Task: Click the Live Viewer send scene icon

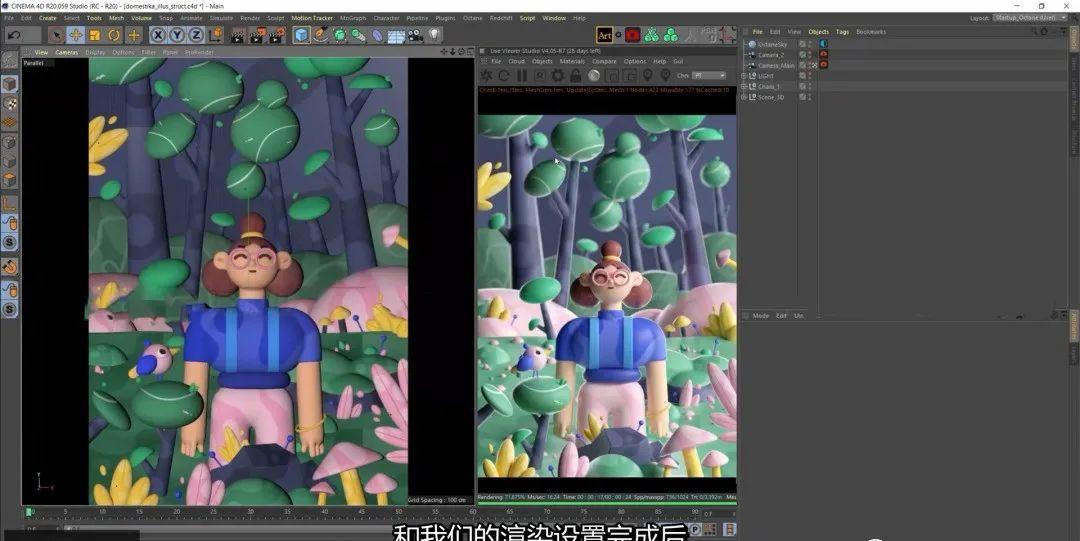Action: coord(486,75)
